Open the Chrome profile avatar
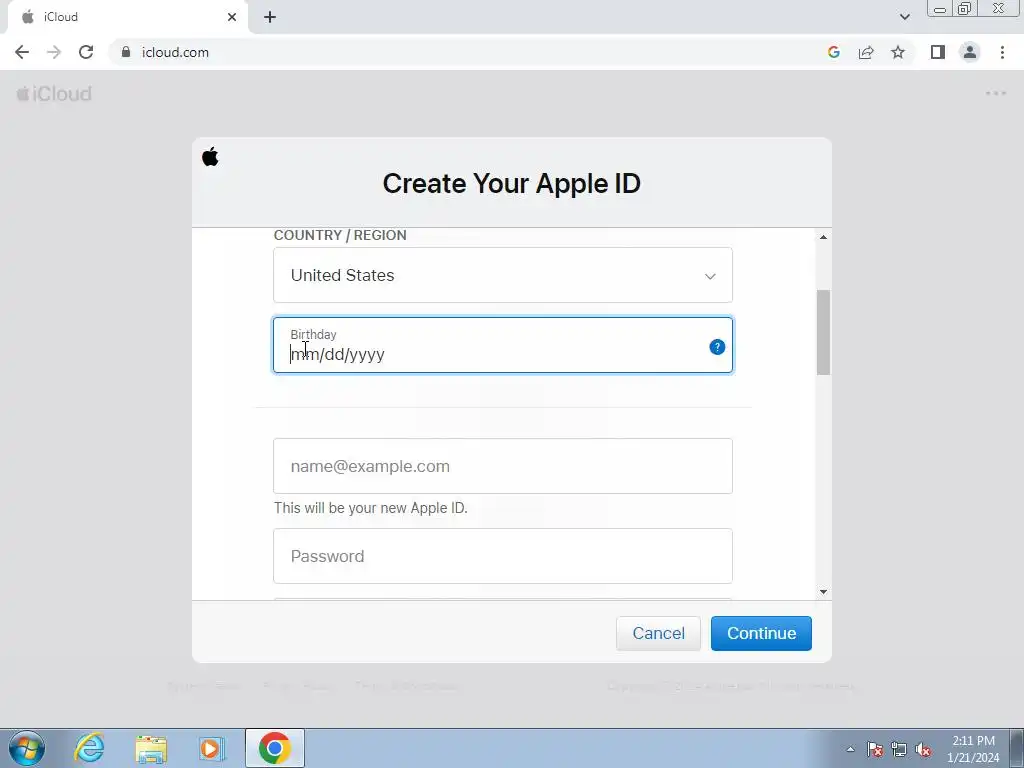This screenshot has width=1024, height=768. coord(970,52)
